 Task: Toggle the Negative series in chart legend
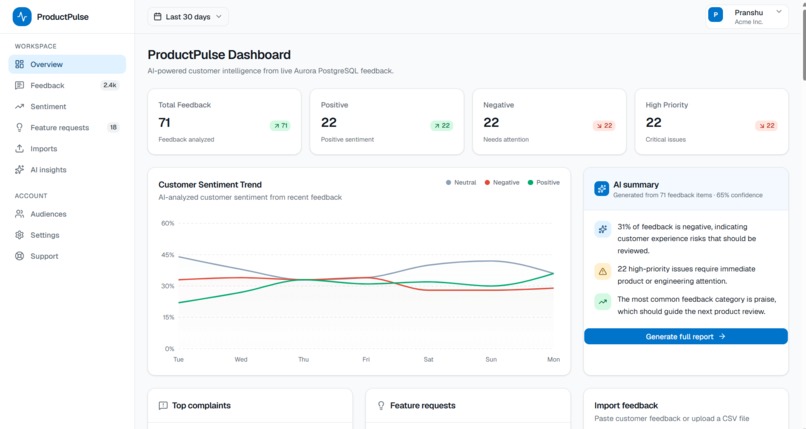[502, 182]
